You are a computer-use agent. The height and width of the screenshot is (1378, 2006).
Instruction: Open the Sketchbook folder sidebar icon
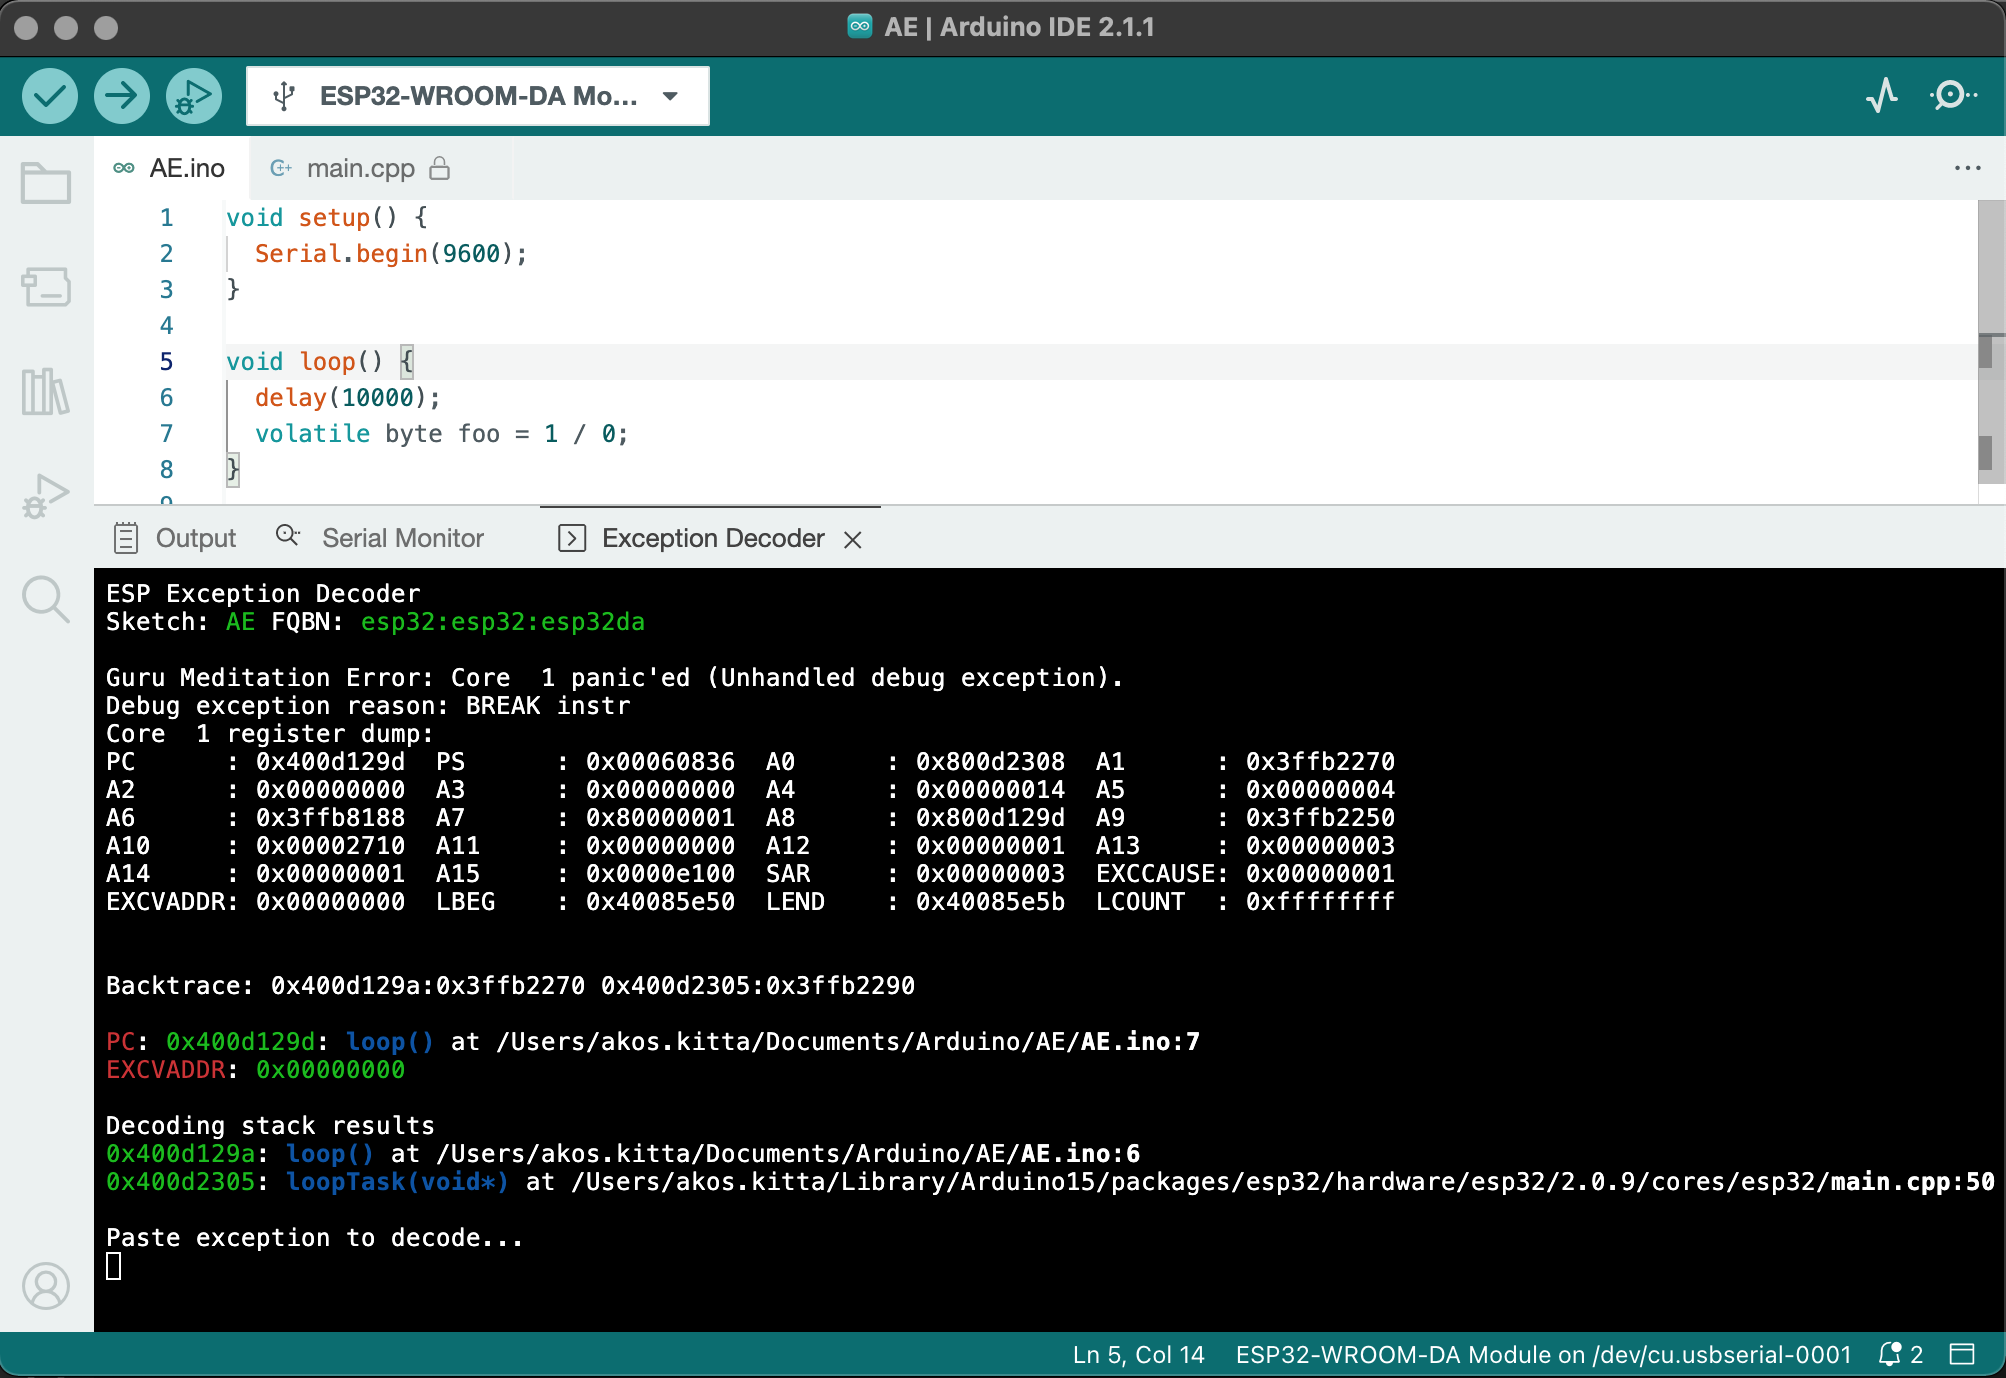46,184
